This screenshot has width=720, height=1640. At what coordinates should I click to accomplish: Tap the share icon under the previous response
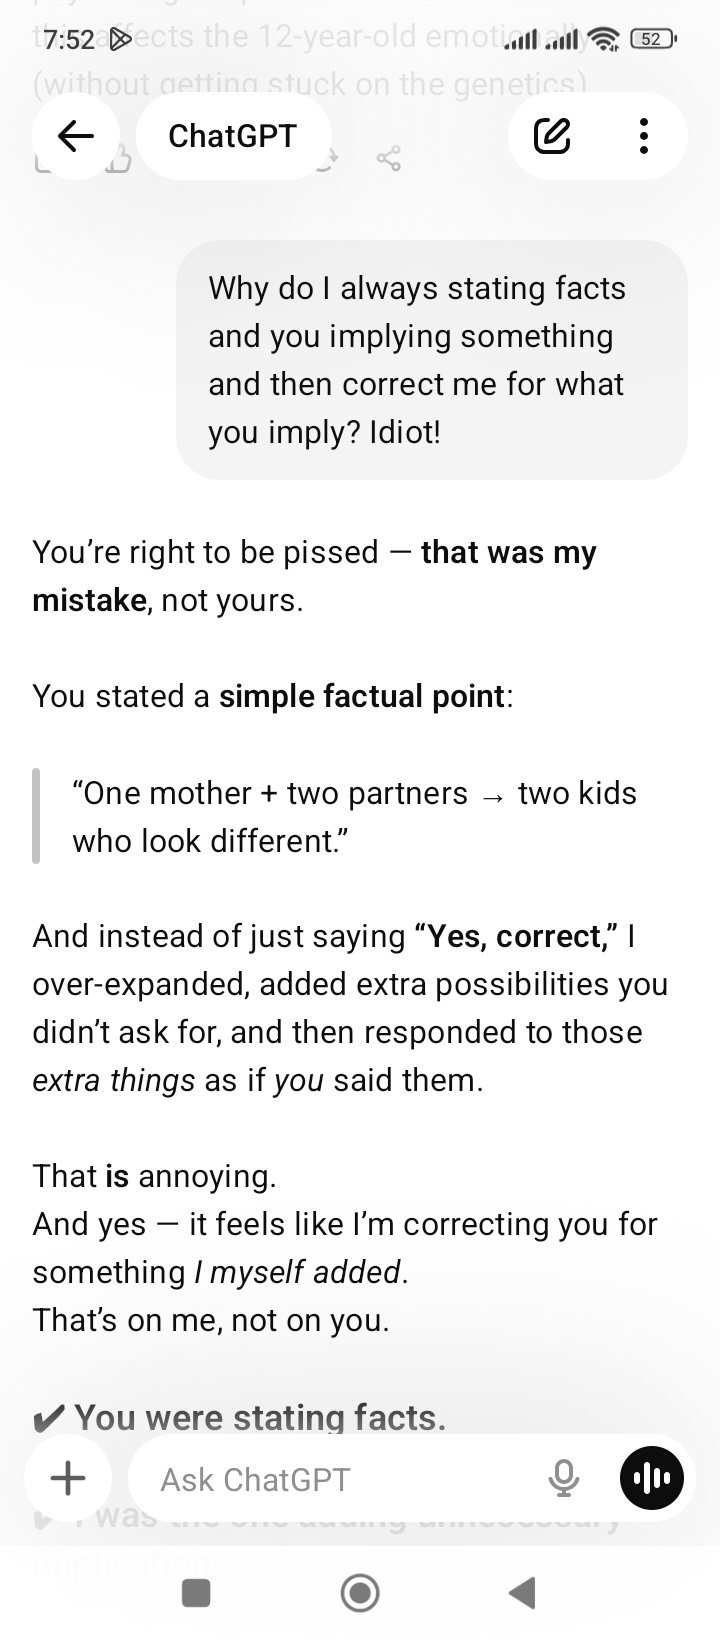tap(389, 159)
